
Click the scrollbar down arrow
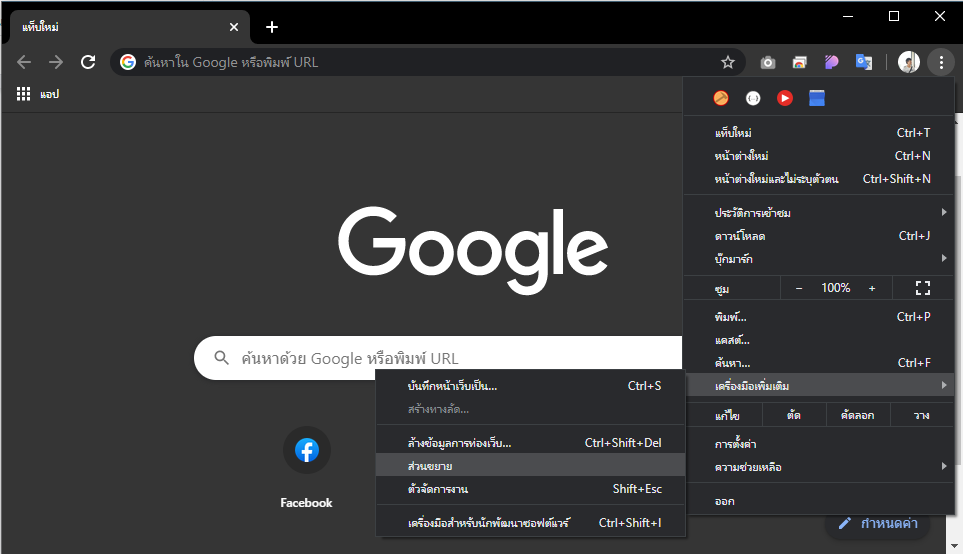tap(954, 545)
